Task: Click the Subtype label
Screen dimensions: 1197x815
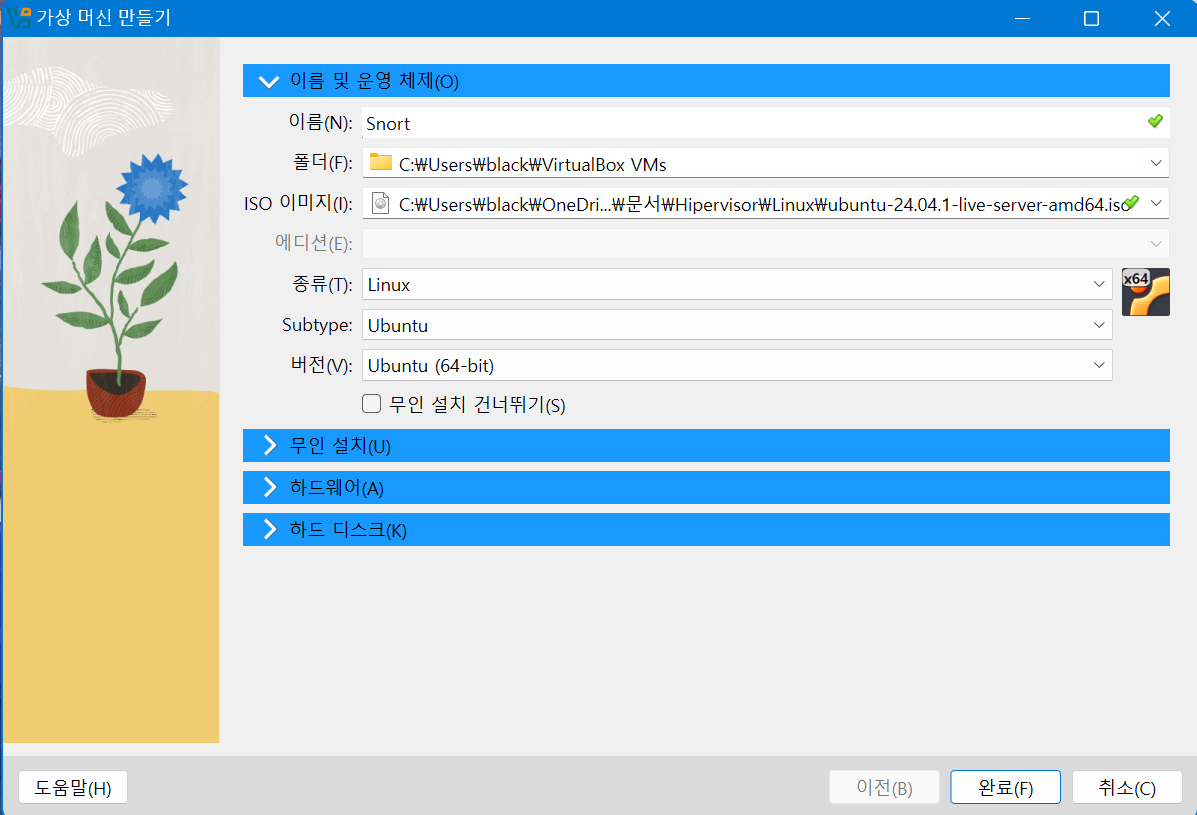Action: [317, 325]
